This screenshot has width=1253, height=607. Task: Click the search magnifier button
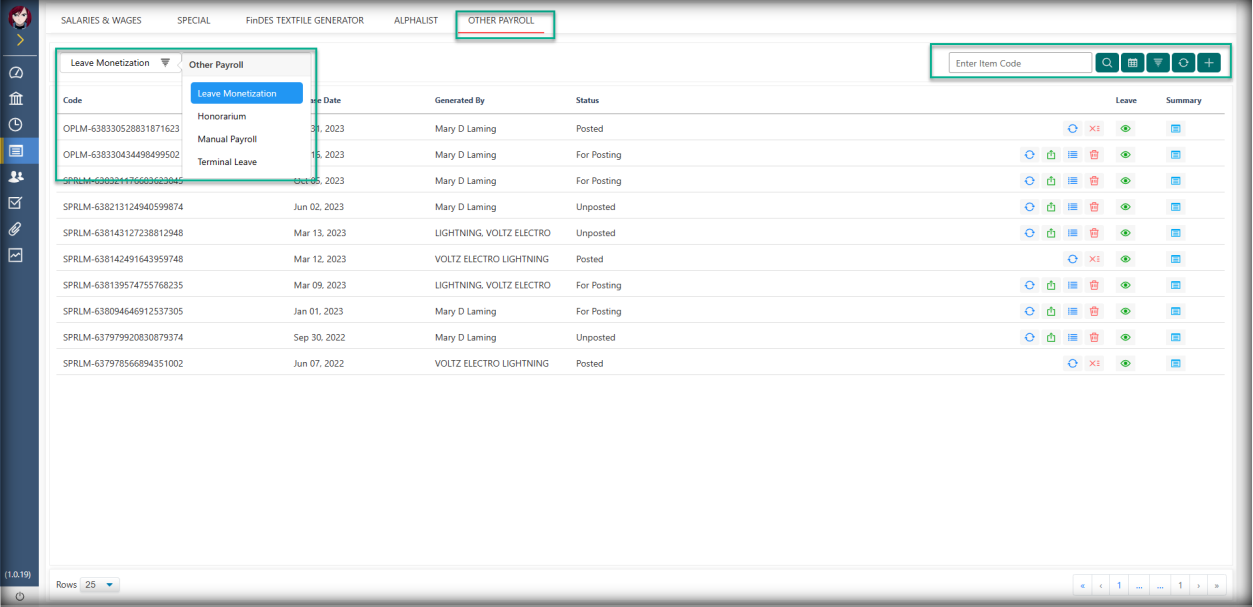[1107, 63]
